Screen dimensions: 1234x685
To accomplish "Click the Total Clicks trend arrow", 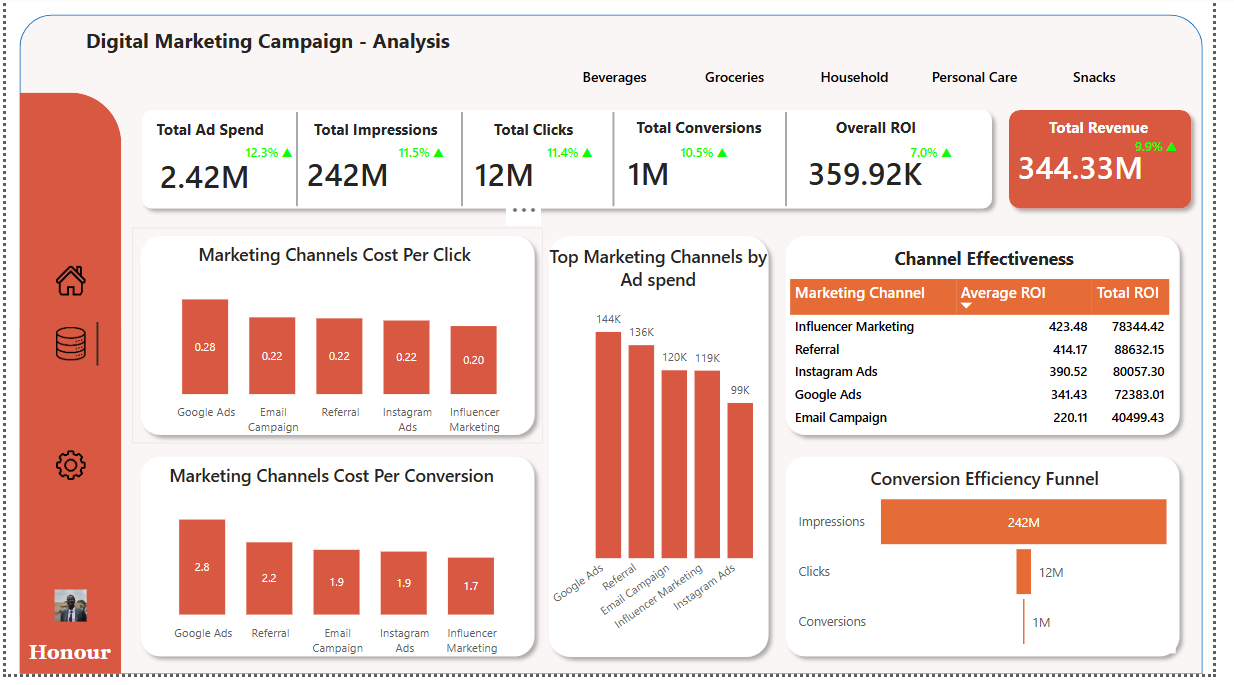I will pyautogui.click(x=587, y=153).
